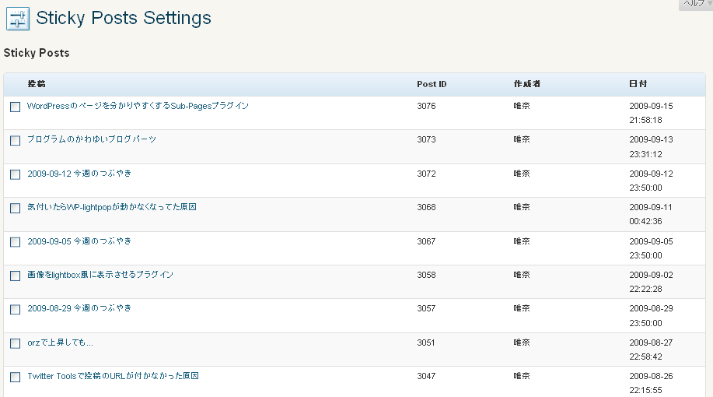Image resolution: width=713 pixels, height=397 pixels.
Task: Click Post ID value 3051
Action: point(426,343)
